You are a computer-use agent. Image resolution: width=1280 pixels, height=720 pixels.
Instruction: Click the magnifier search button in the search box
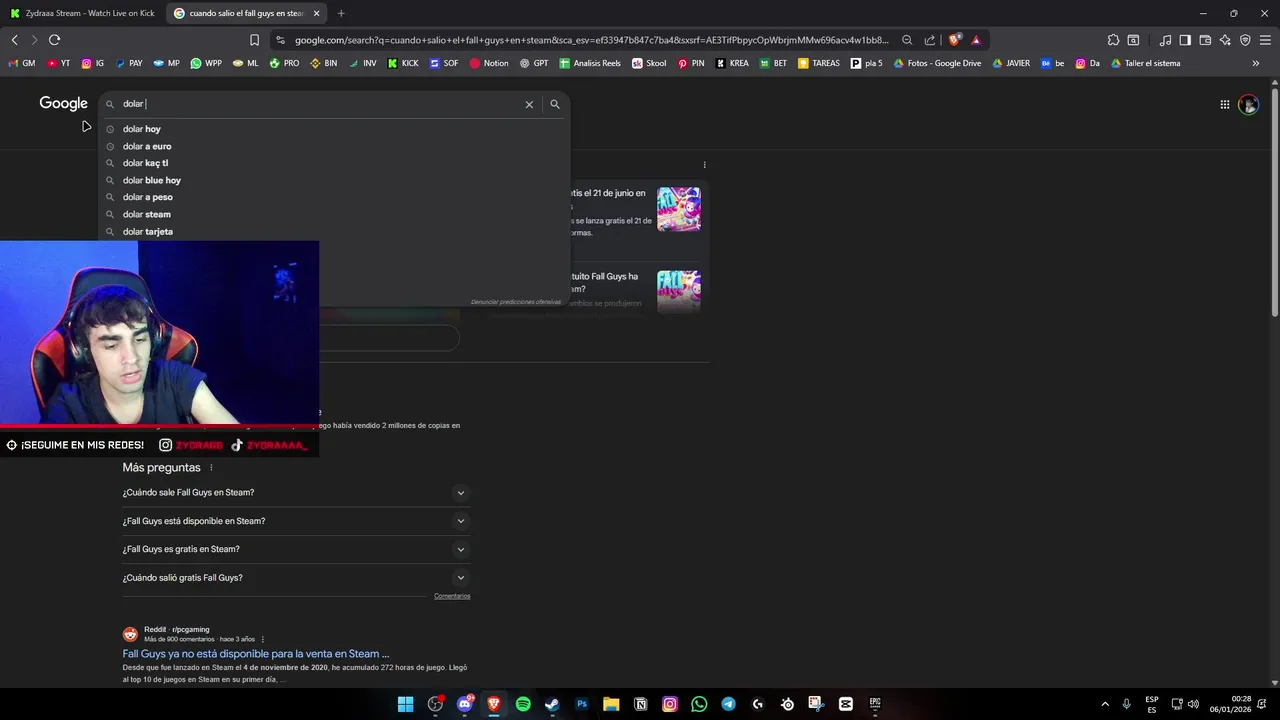click(x=555, y=104)
